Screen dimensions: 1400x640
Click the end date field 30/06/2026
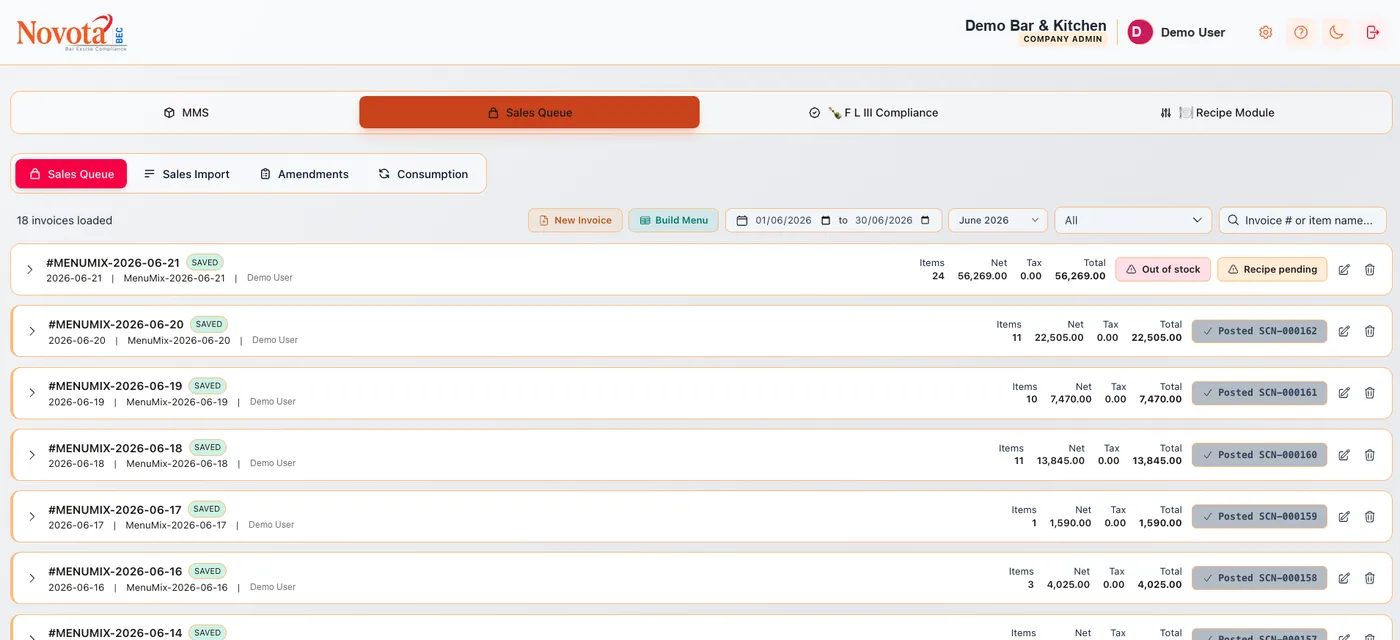[884, 220]
